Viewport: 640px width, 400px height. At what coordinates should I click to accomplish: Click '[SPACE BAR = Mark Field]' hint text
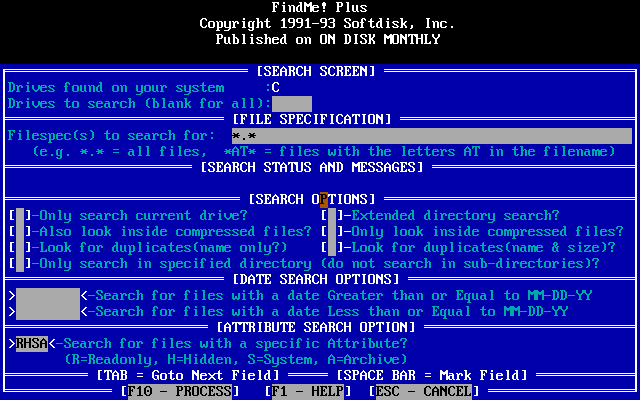(432, 376)
